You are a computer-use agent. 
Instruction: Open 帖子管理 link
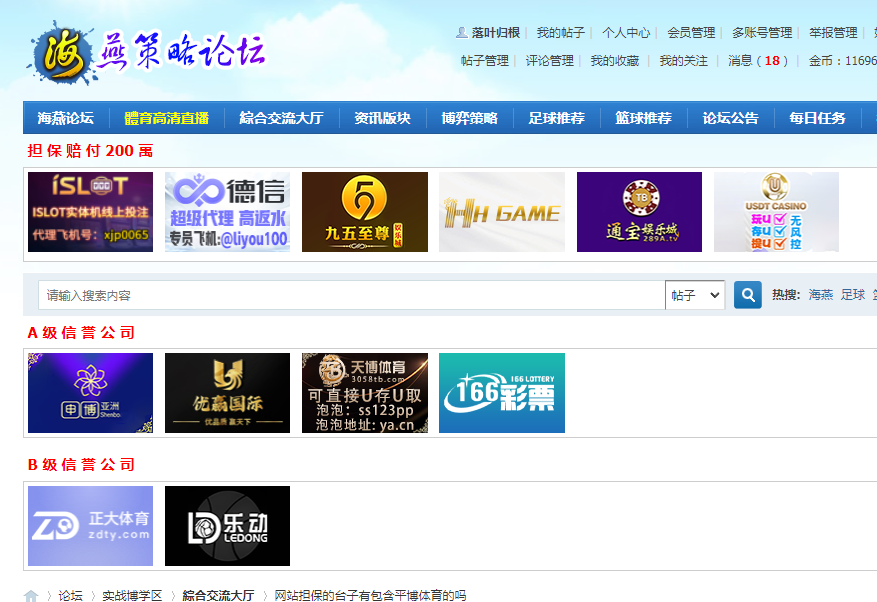(484, 60)
